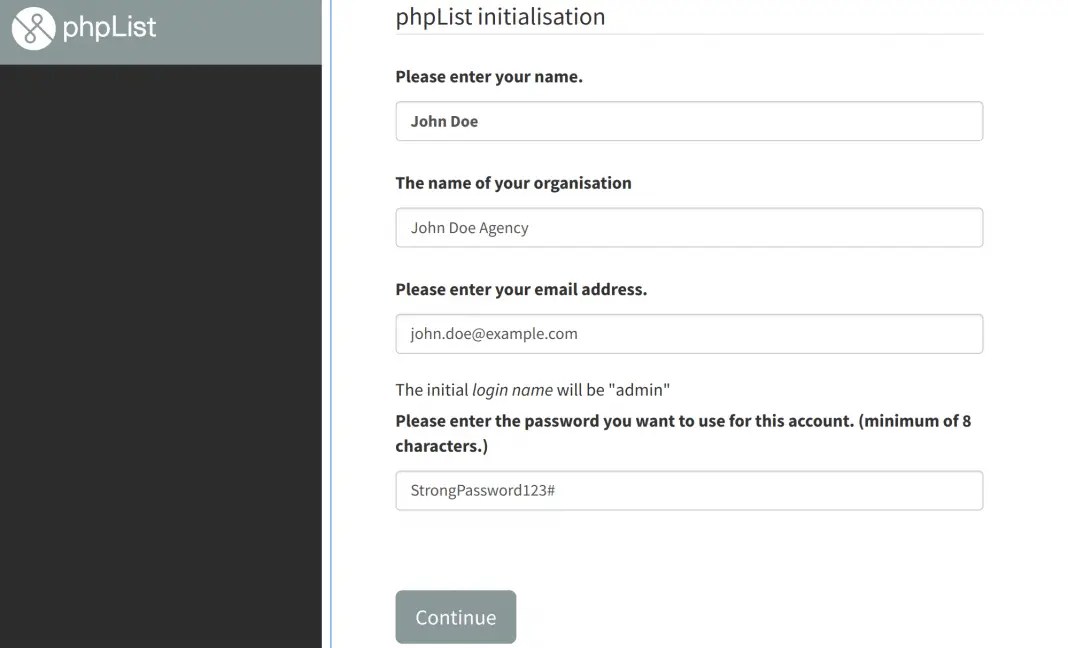1068x648 pixels.
Task: Select the label Please enter your name
Action: (489, 76)
